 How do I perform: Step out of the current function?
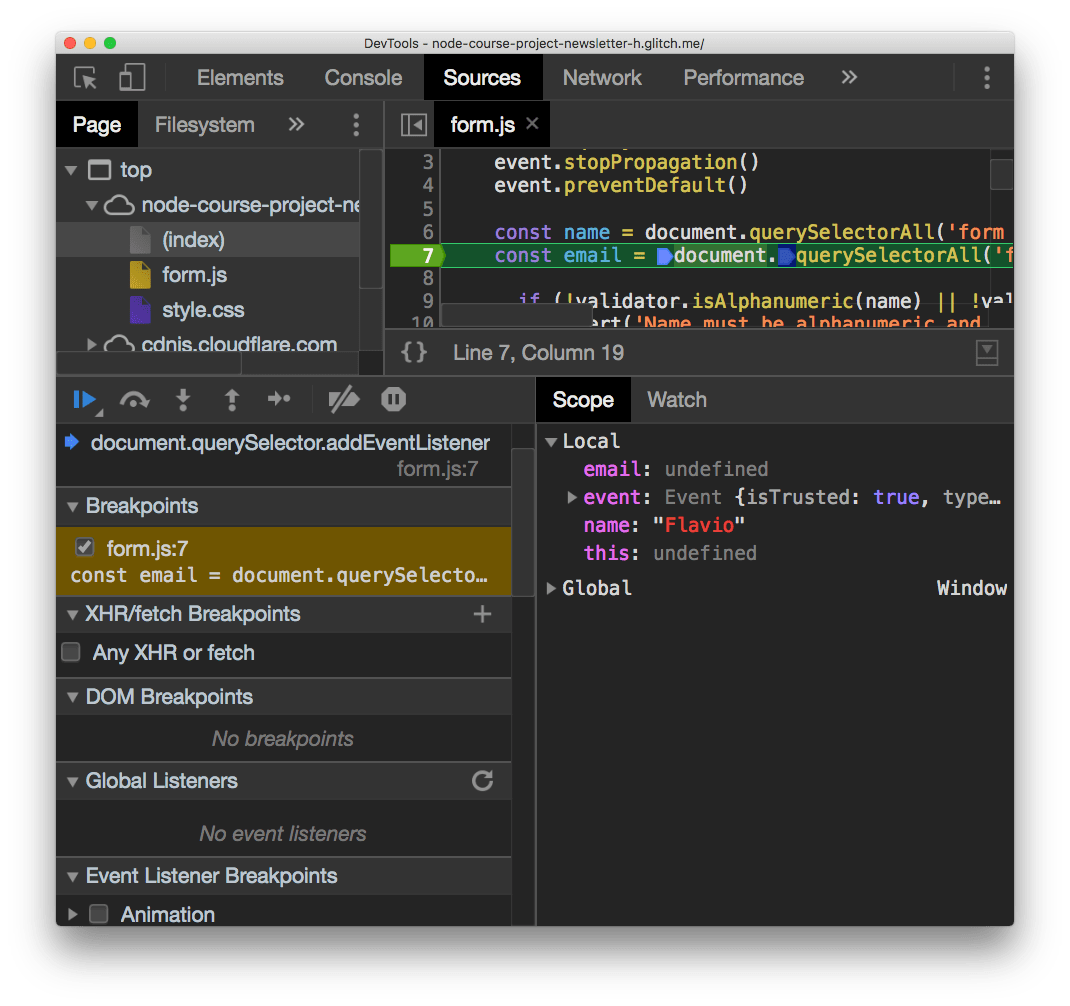(231, 400)
